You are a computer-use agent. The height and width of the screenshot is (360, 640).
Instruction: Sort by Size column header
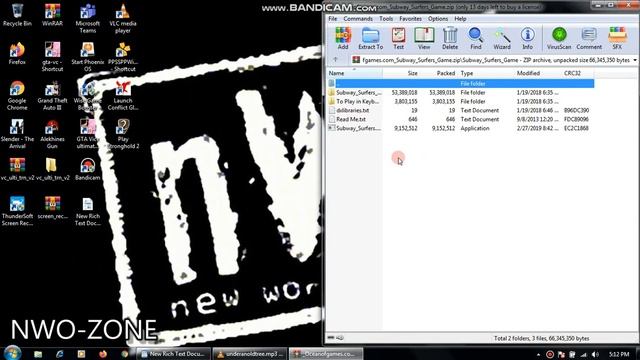click(401, 73)
